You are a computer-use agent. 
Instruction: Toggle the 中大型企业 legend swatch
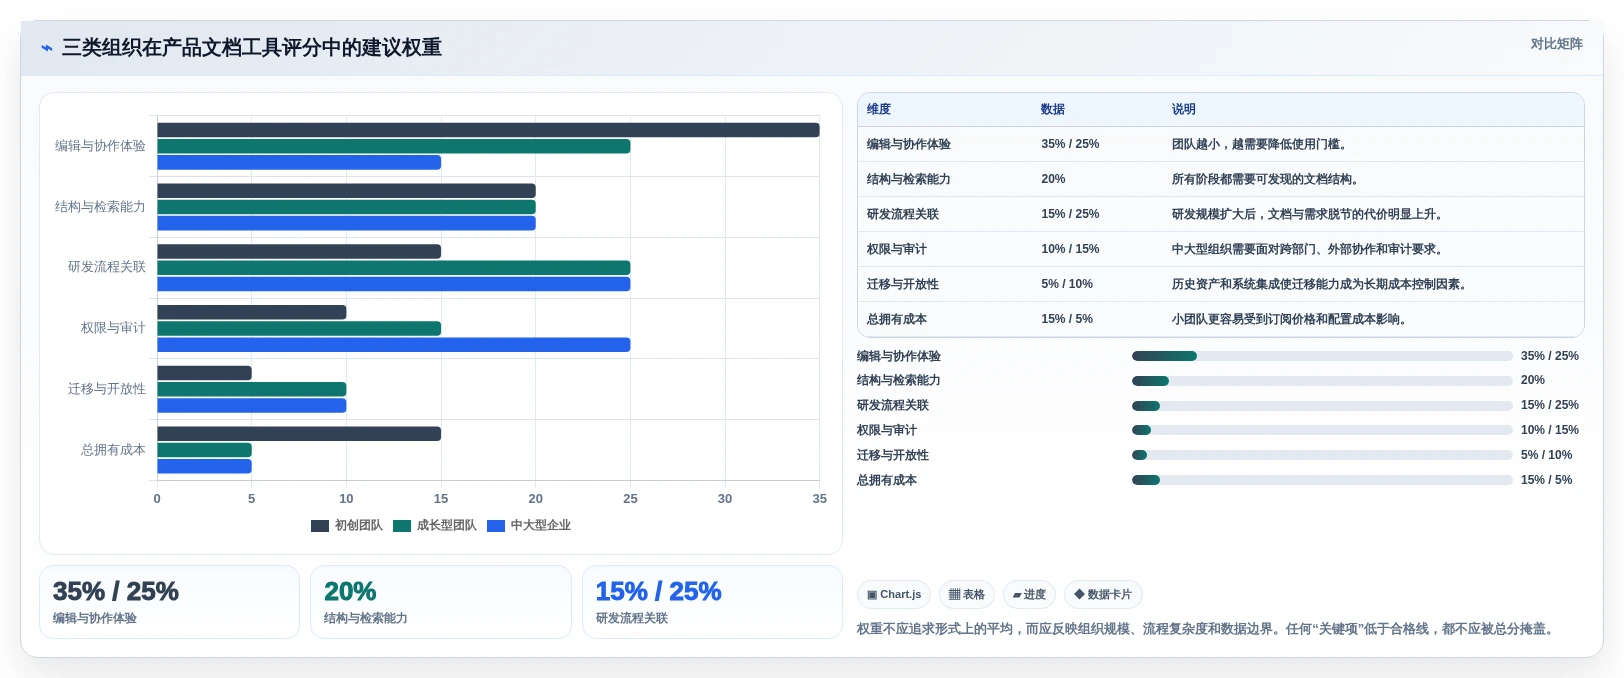496,526
